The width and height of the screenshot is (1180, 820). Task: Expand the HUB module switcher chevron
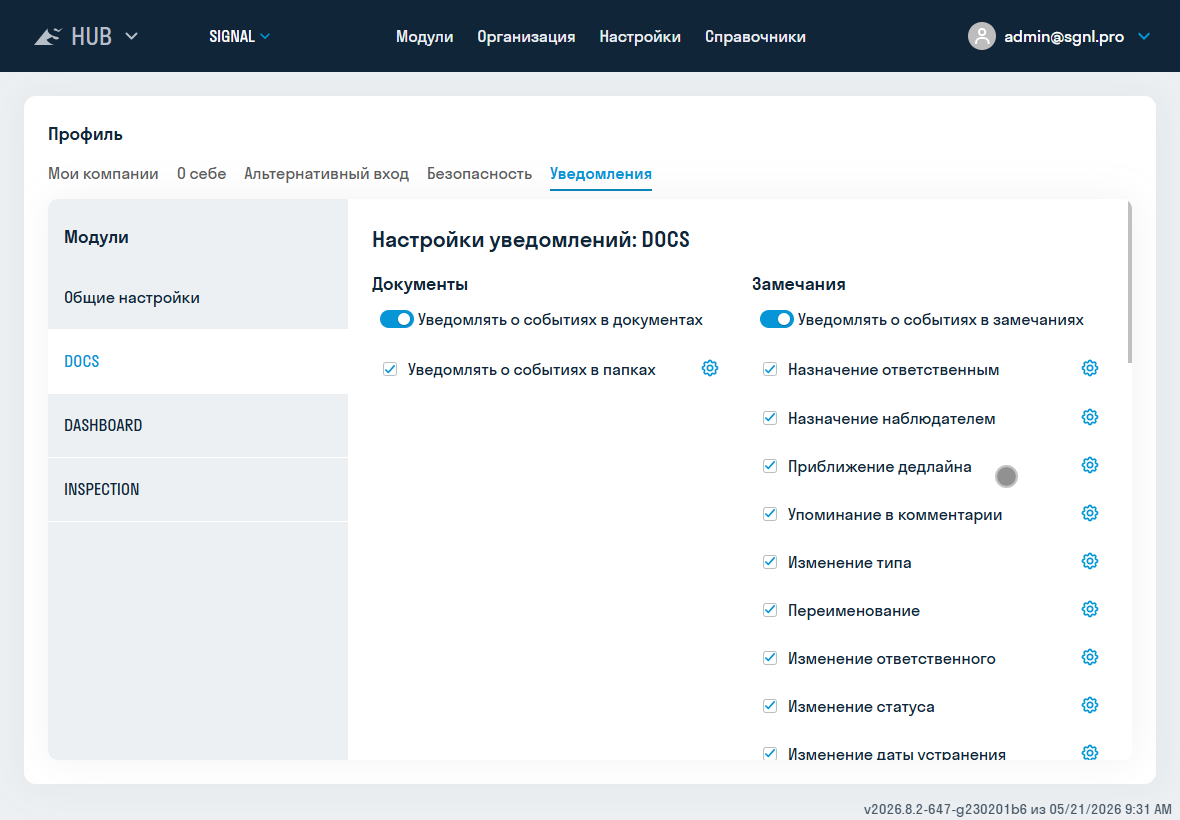[x=131, y=36]
